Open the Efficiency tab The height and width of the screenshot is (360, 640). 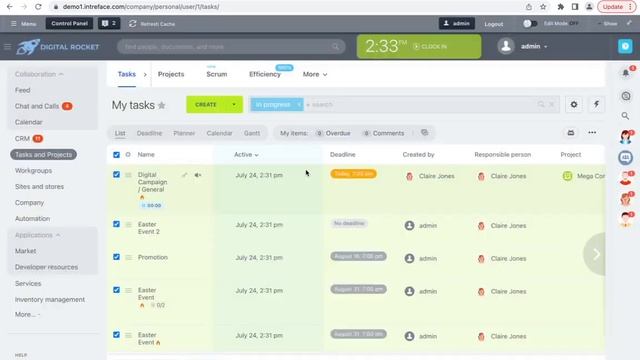point(265,74)
